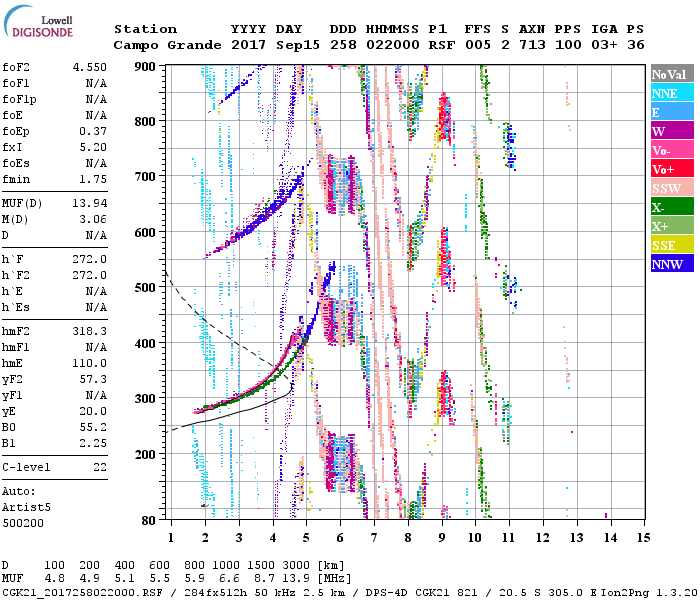Click the foF2 value 4.550
Image resolution: width=700 pixels, height=600 pixels.
coord(89,67)
